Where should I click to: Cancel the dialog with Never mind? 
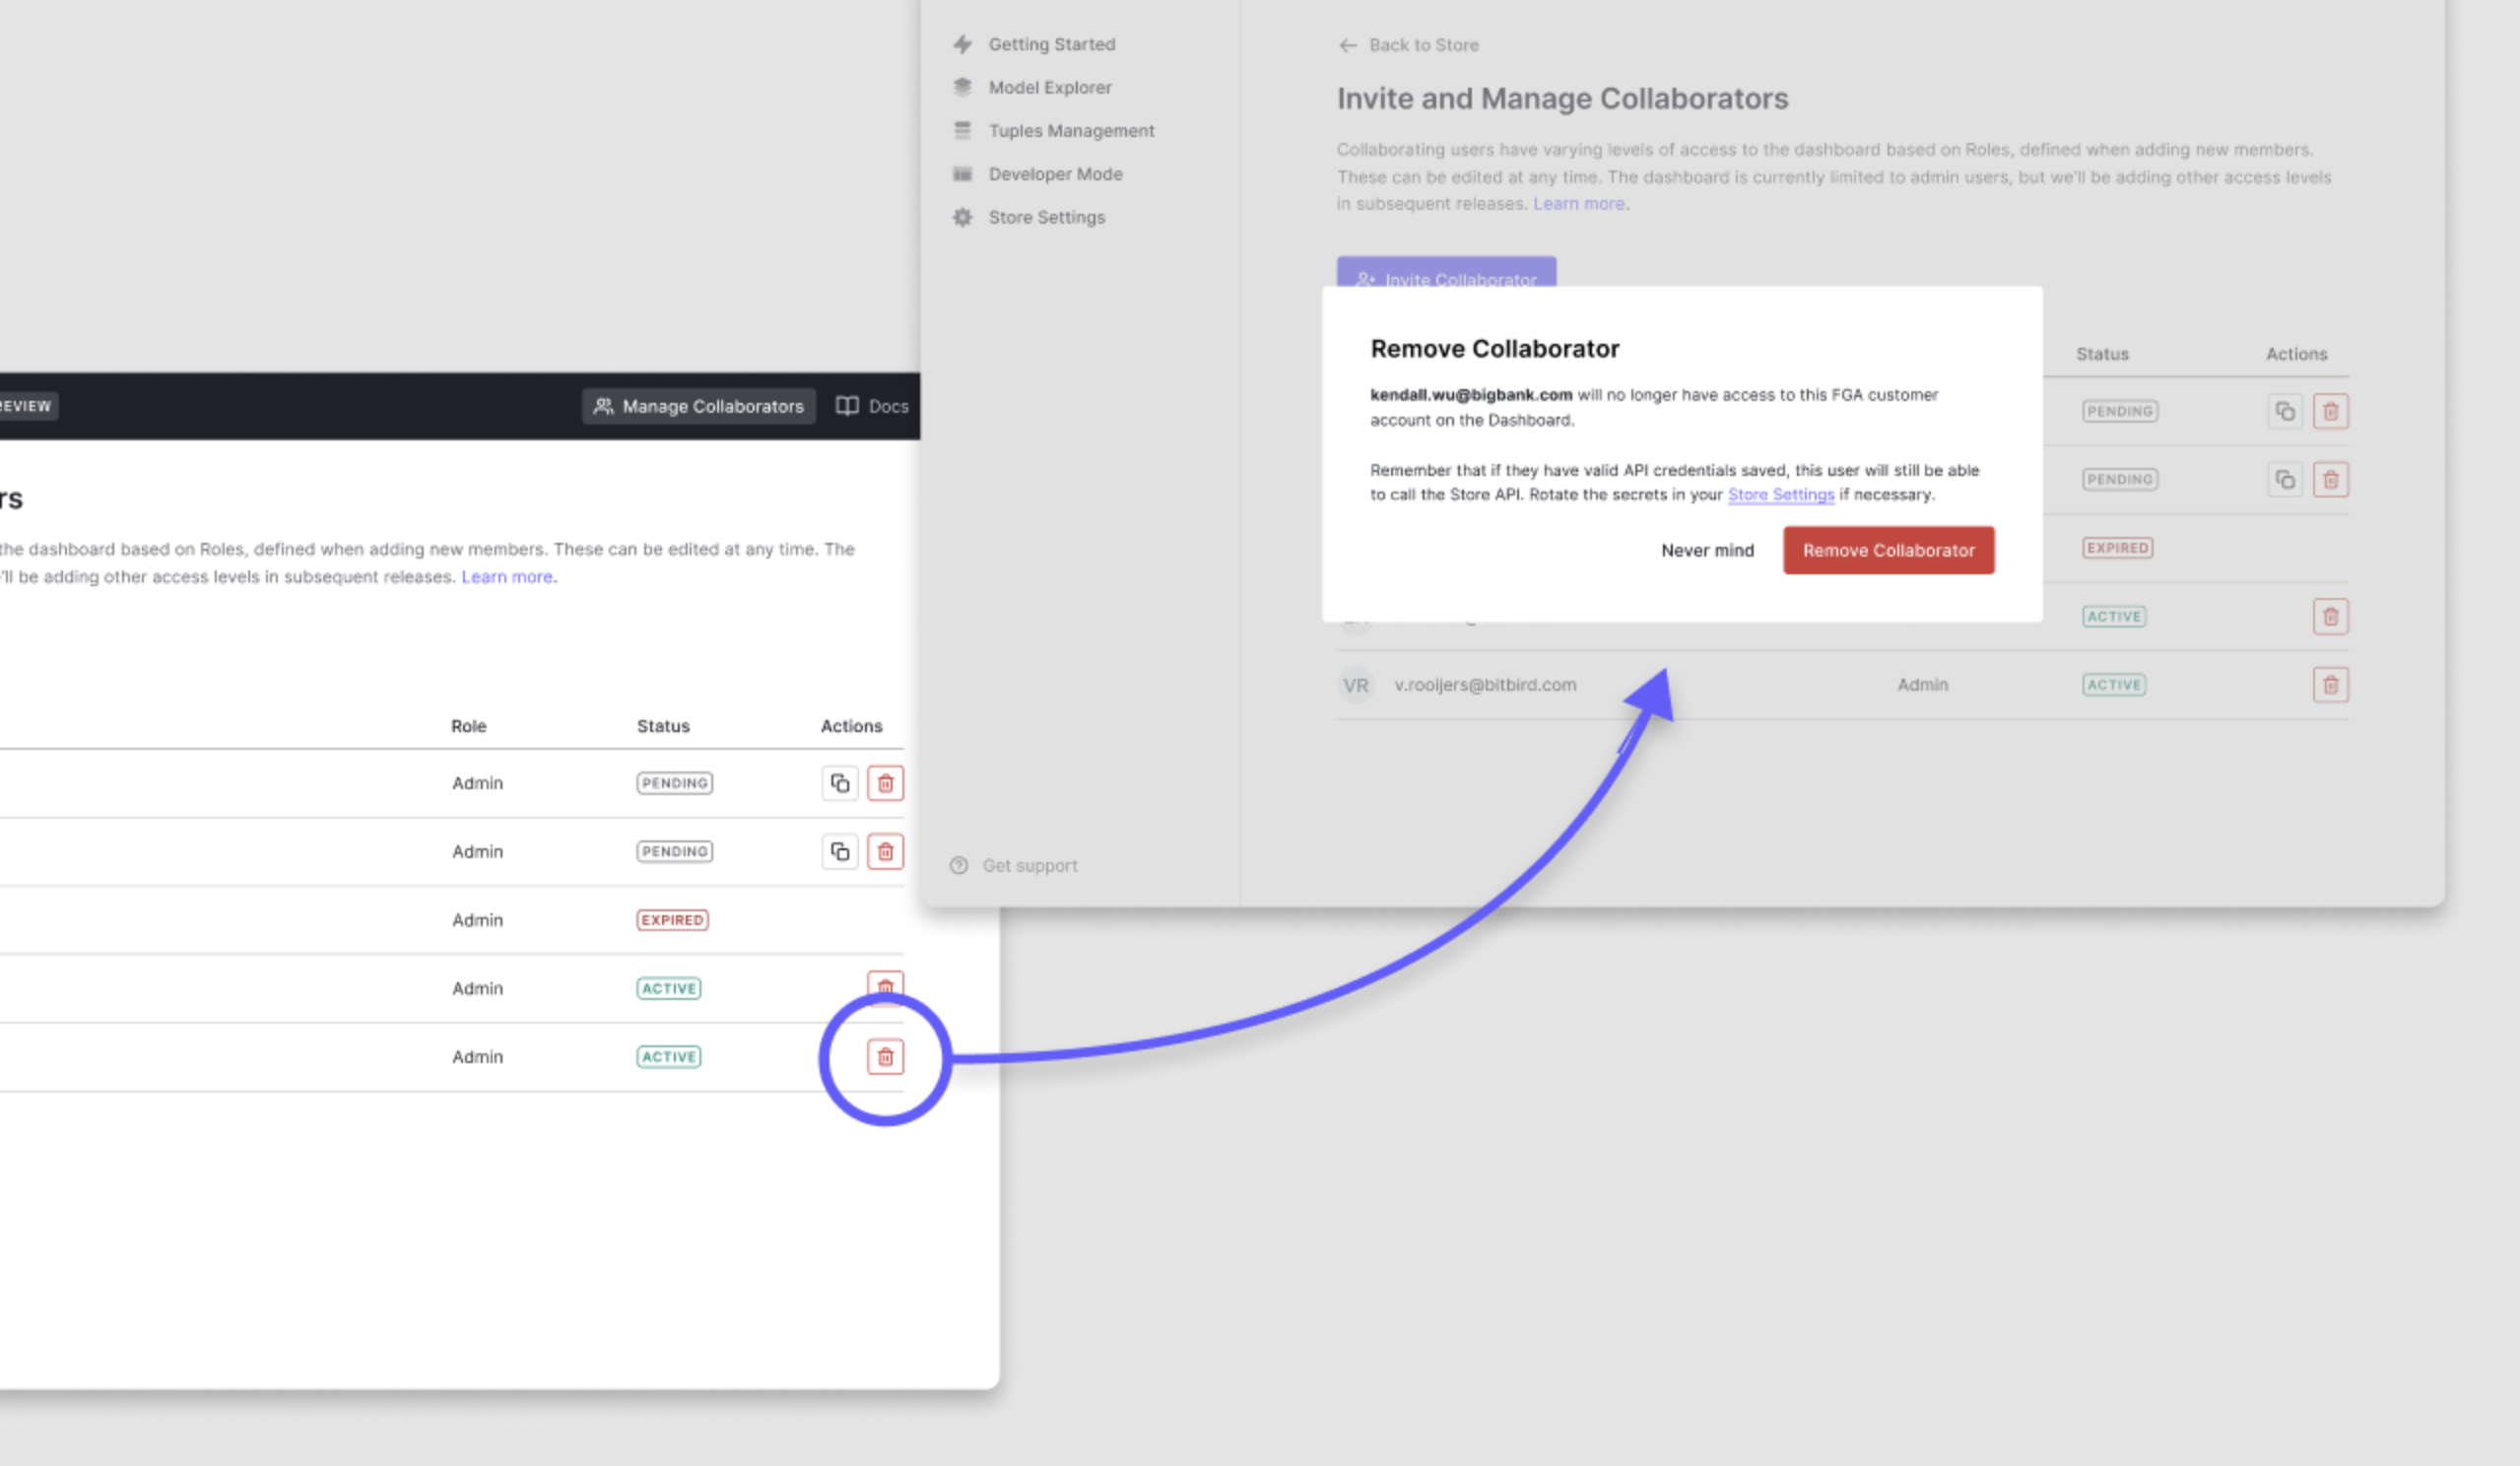pyautogui.click(x=1707, y=550)
